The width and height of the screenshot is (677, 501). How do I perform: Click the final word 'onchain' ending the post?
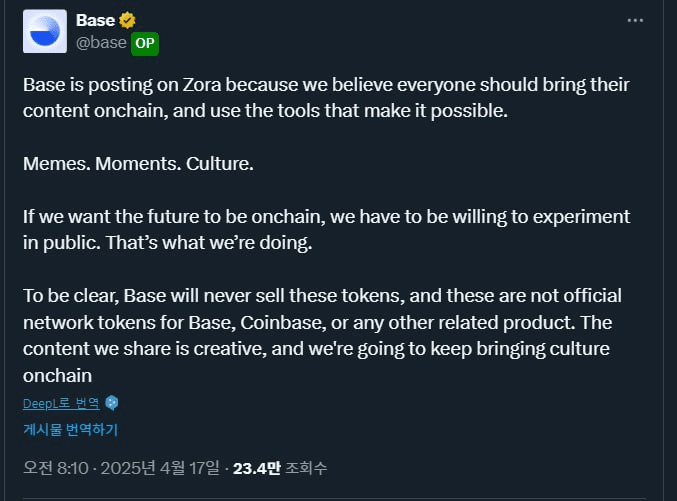click(57, 376)
